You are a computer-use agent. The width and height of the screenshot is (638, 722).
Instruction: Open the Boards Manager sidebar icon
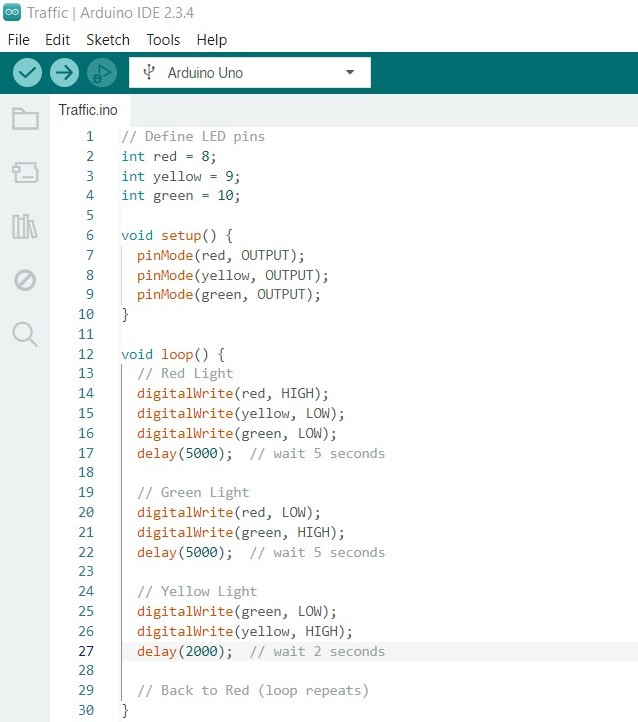tap(25, 173)
